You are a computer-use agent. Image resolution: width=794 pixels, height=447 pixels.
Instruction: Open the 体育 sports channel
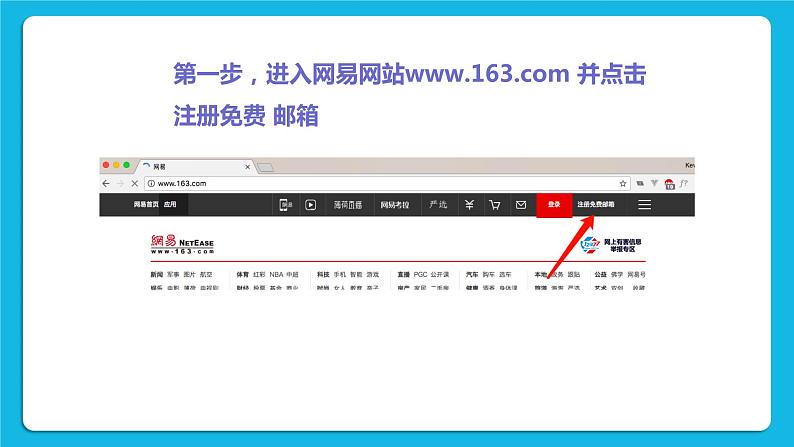pyautogui.click(x=243, y=274)
